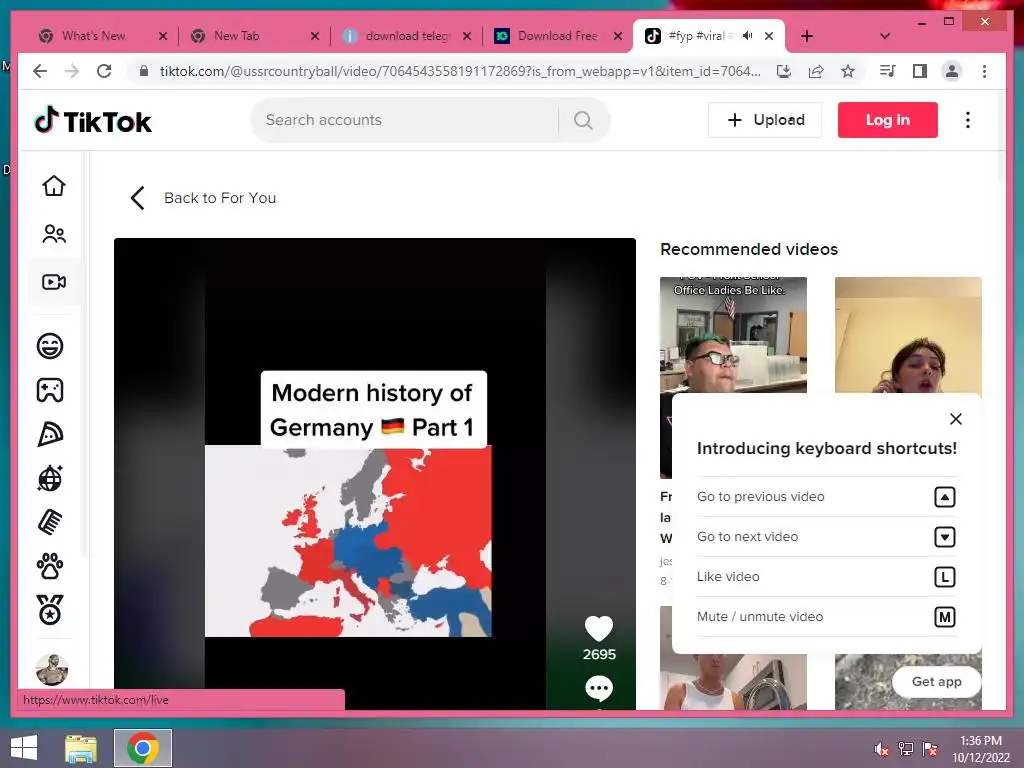Reload the page with the refresh icon
The height and width of the screenshot is (768, 1024).
[x=104, y=71]
